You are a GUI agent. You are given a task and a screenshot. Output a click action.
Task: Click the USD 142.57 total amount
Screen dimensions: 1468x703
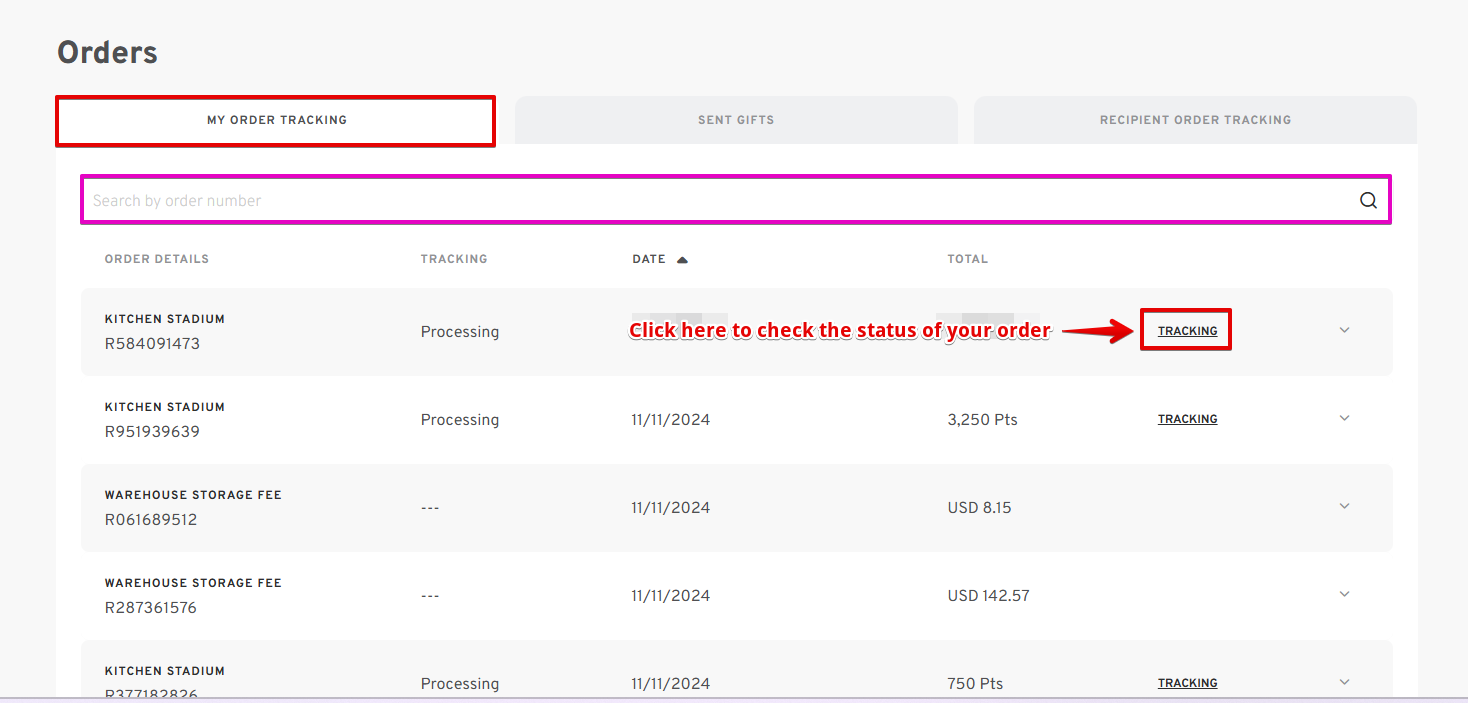[x=988, y=596]
